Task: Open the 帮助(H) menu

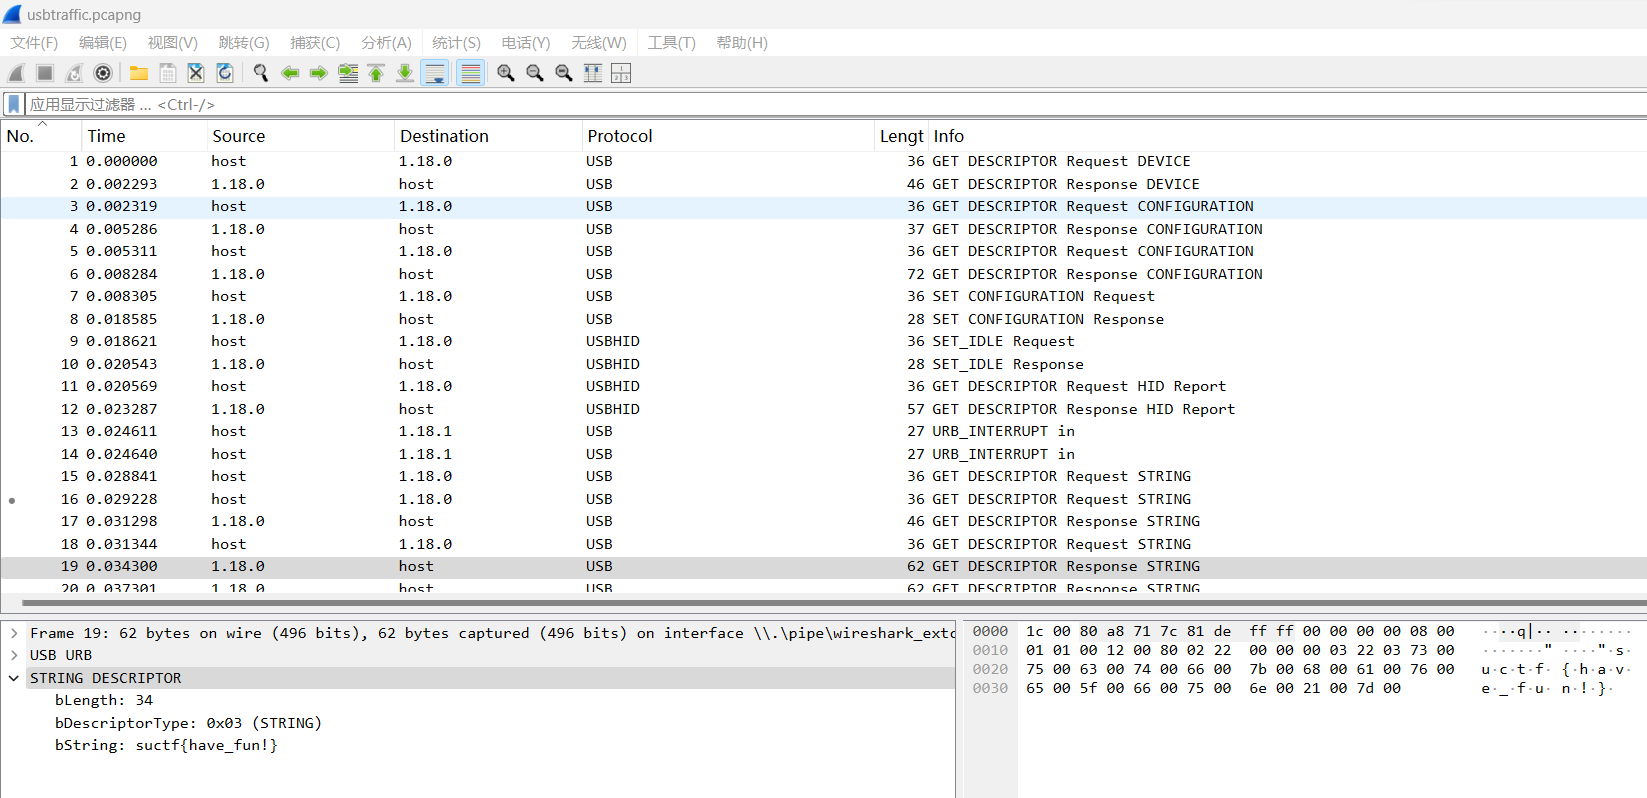Action: tap(742, 43)
